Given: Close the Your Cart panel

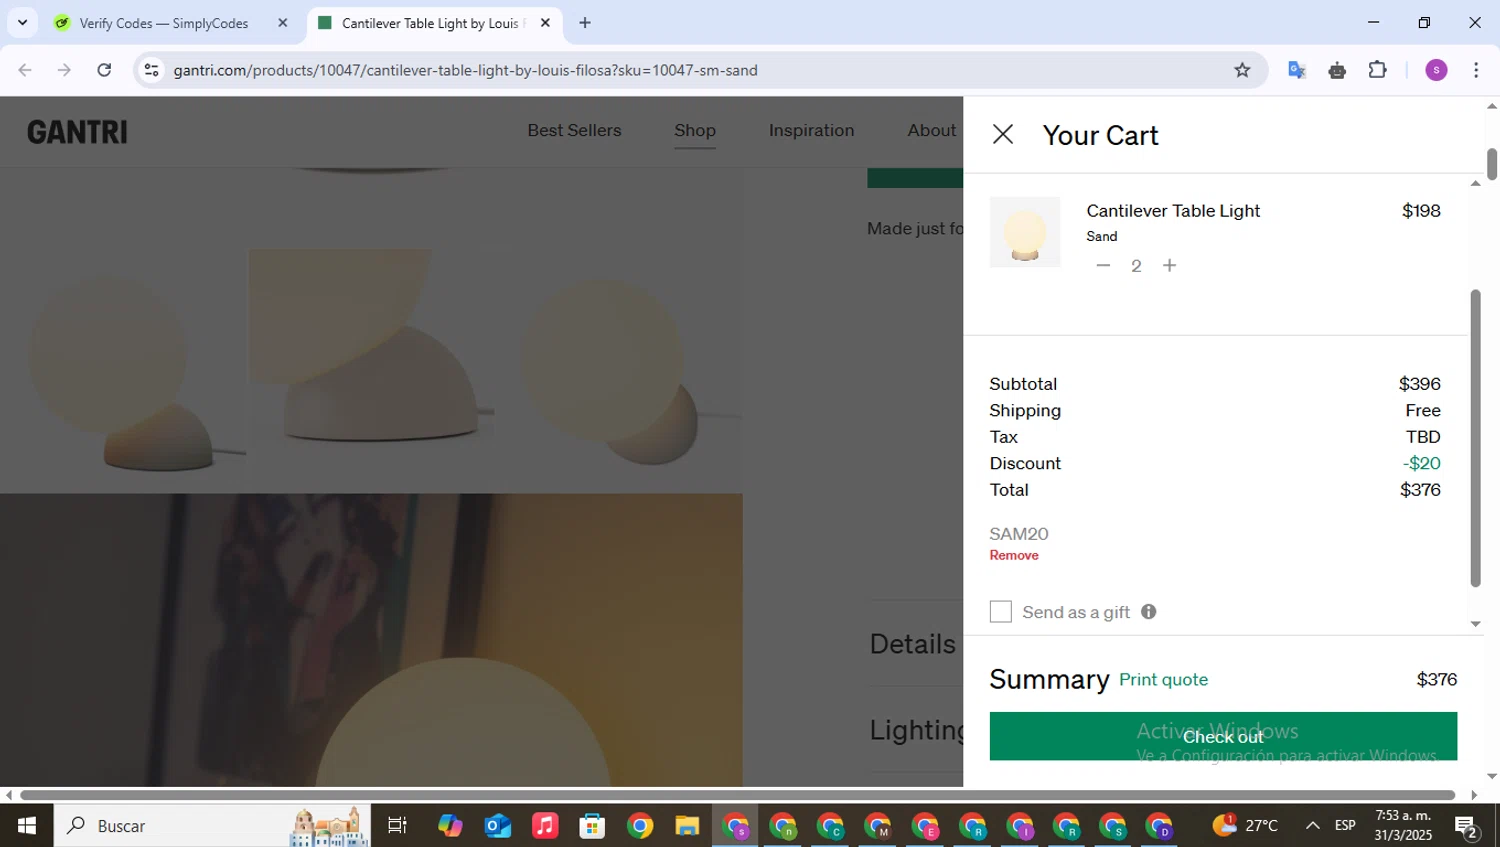Looking at the screenshot, I should point(1002,134).
